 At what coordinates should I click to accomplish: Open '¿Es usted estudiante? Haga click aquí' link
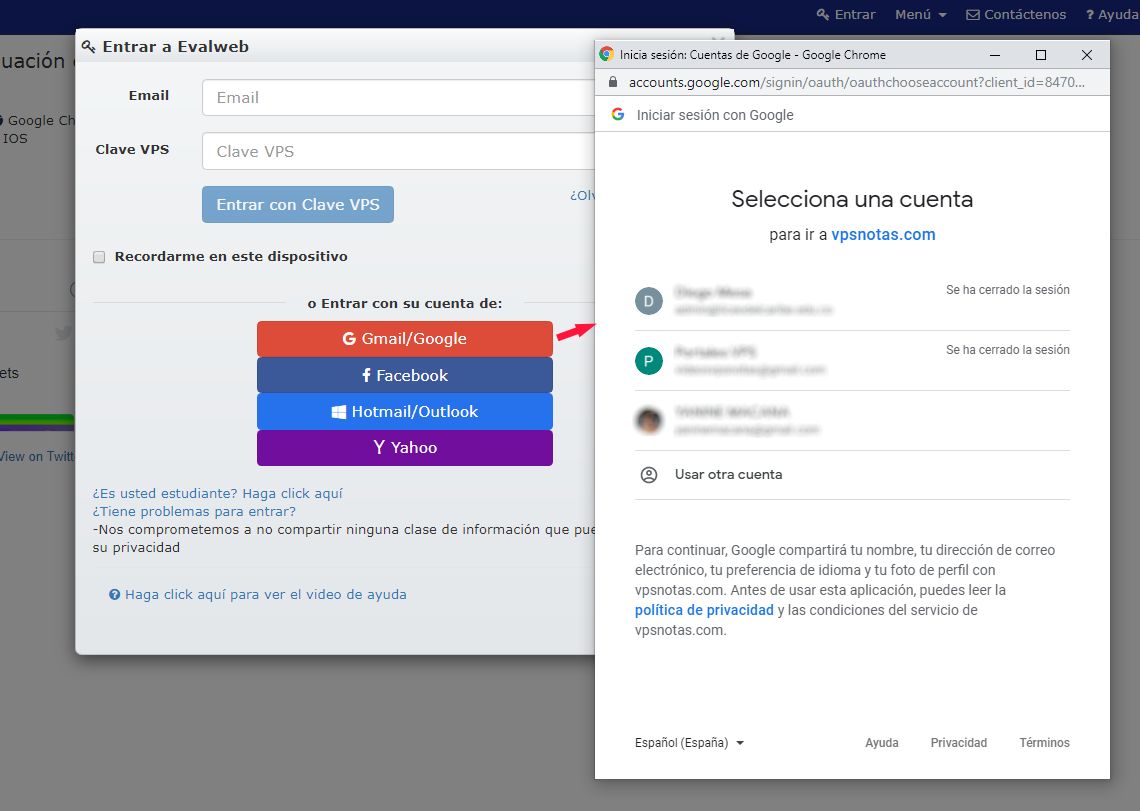pyautogui.click(x=217, y=493)
